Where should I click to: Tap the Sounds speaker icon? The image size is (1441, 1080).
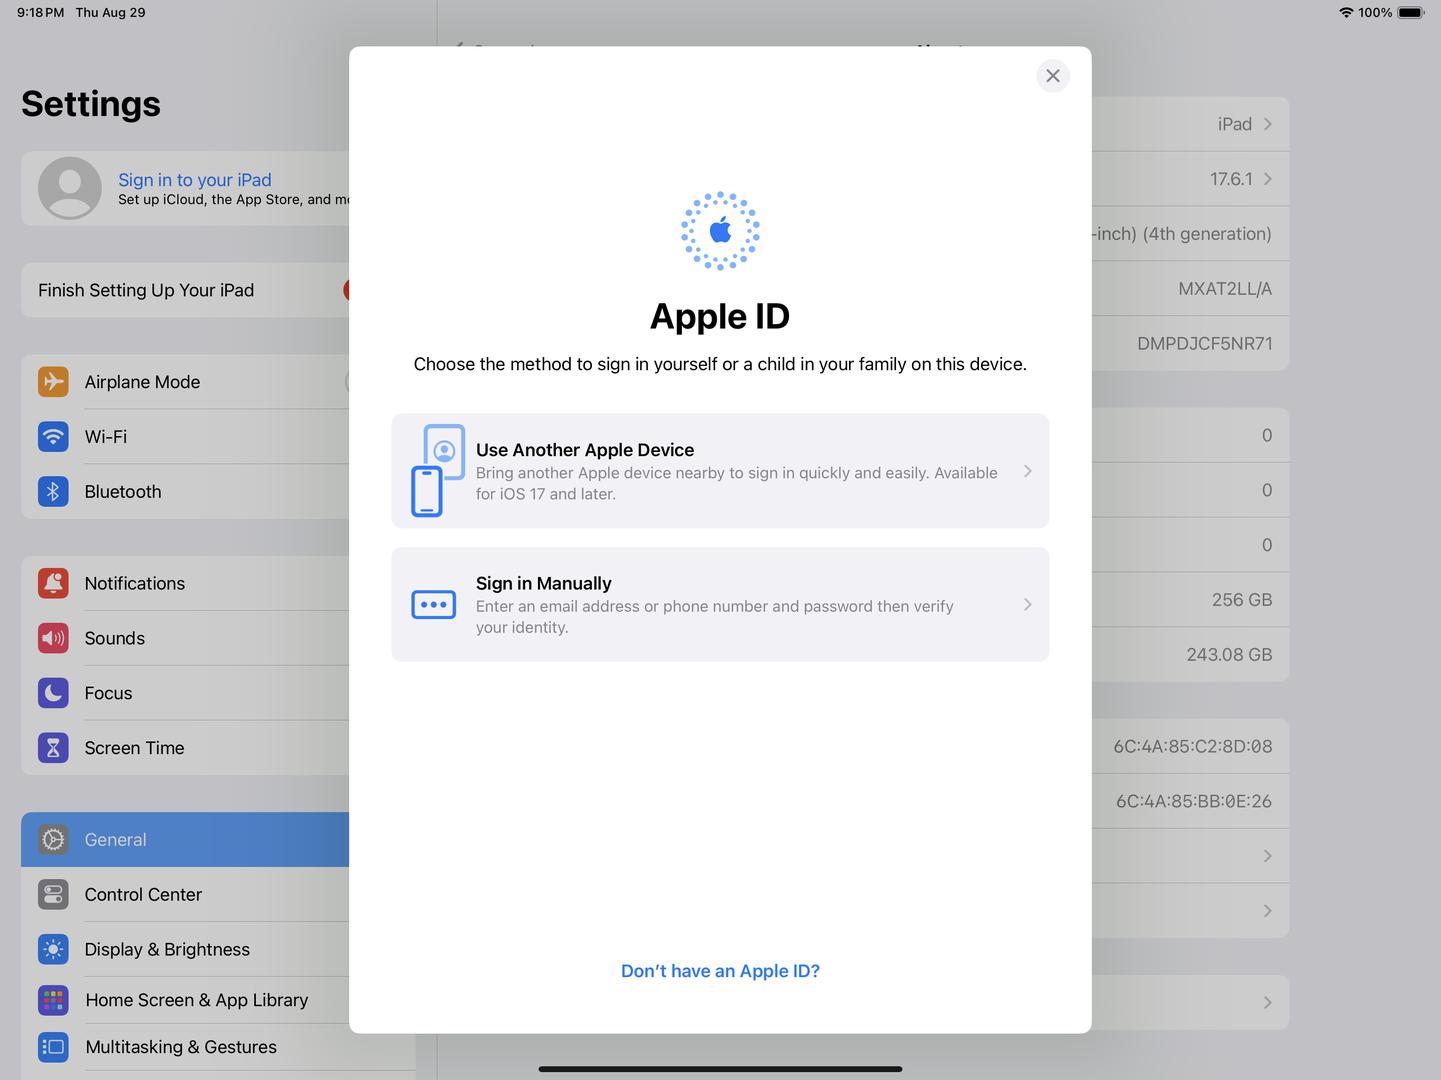click(53, 638)
